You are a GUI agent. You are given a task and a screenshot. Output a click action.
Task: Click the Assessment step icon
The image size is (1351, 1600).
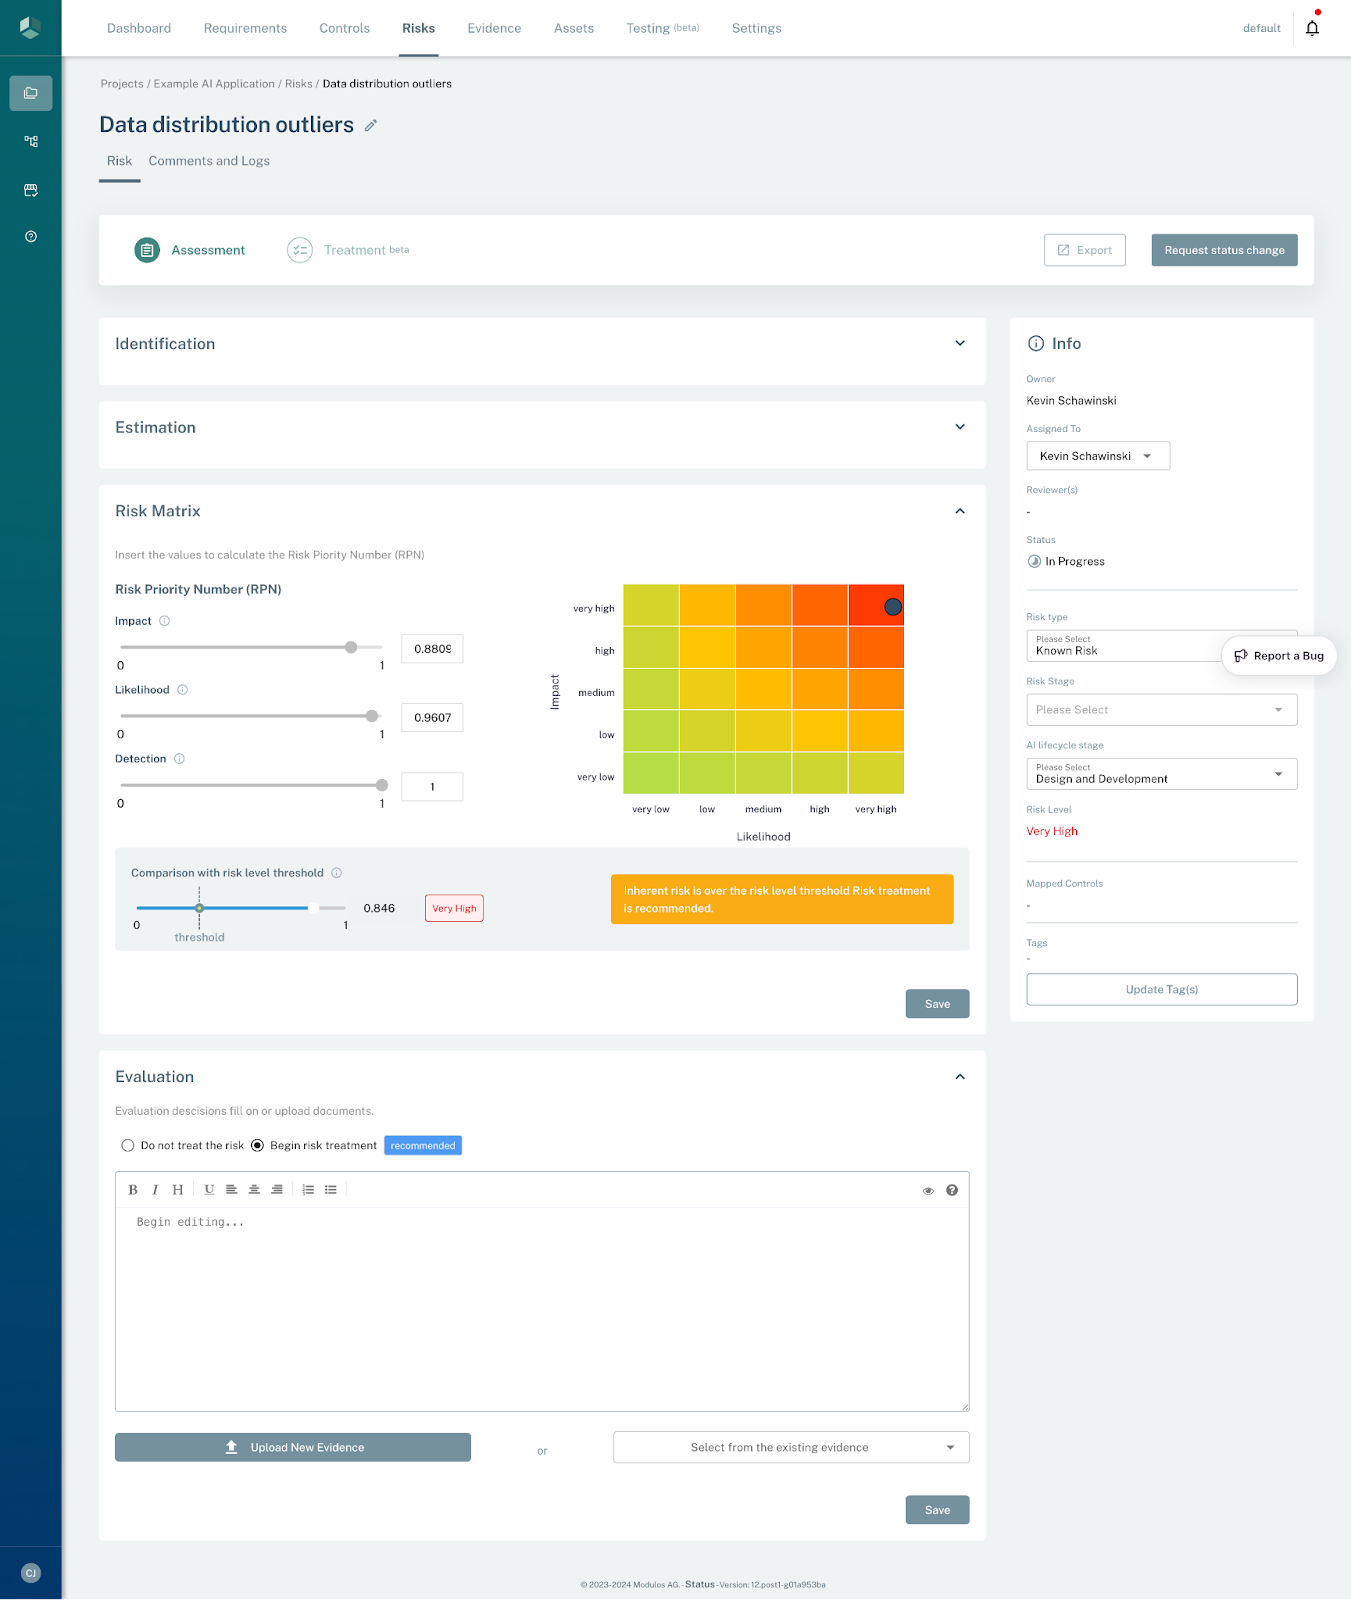click(147, 250)
